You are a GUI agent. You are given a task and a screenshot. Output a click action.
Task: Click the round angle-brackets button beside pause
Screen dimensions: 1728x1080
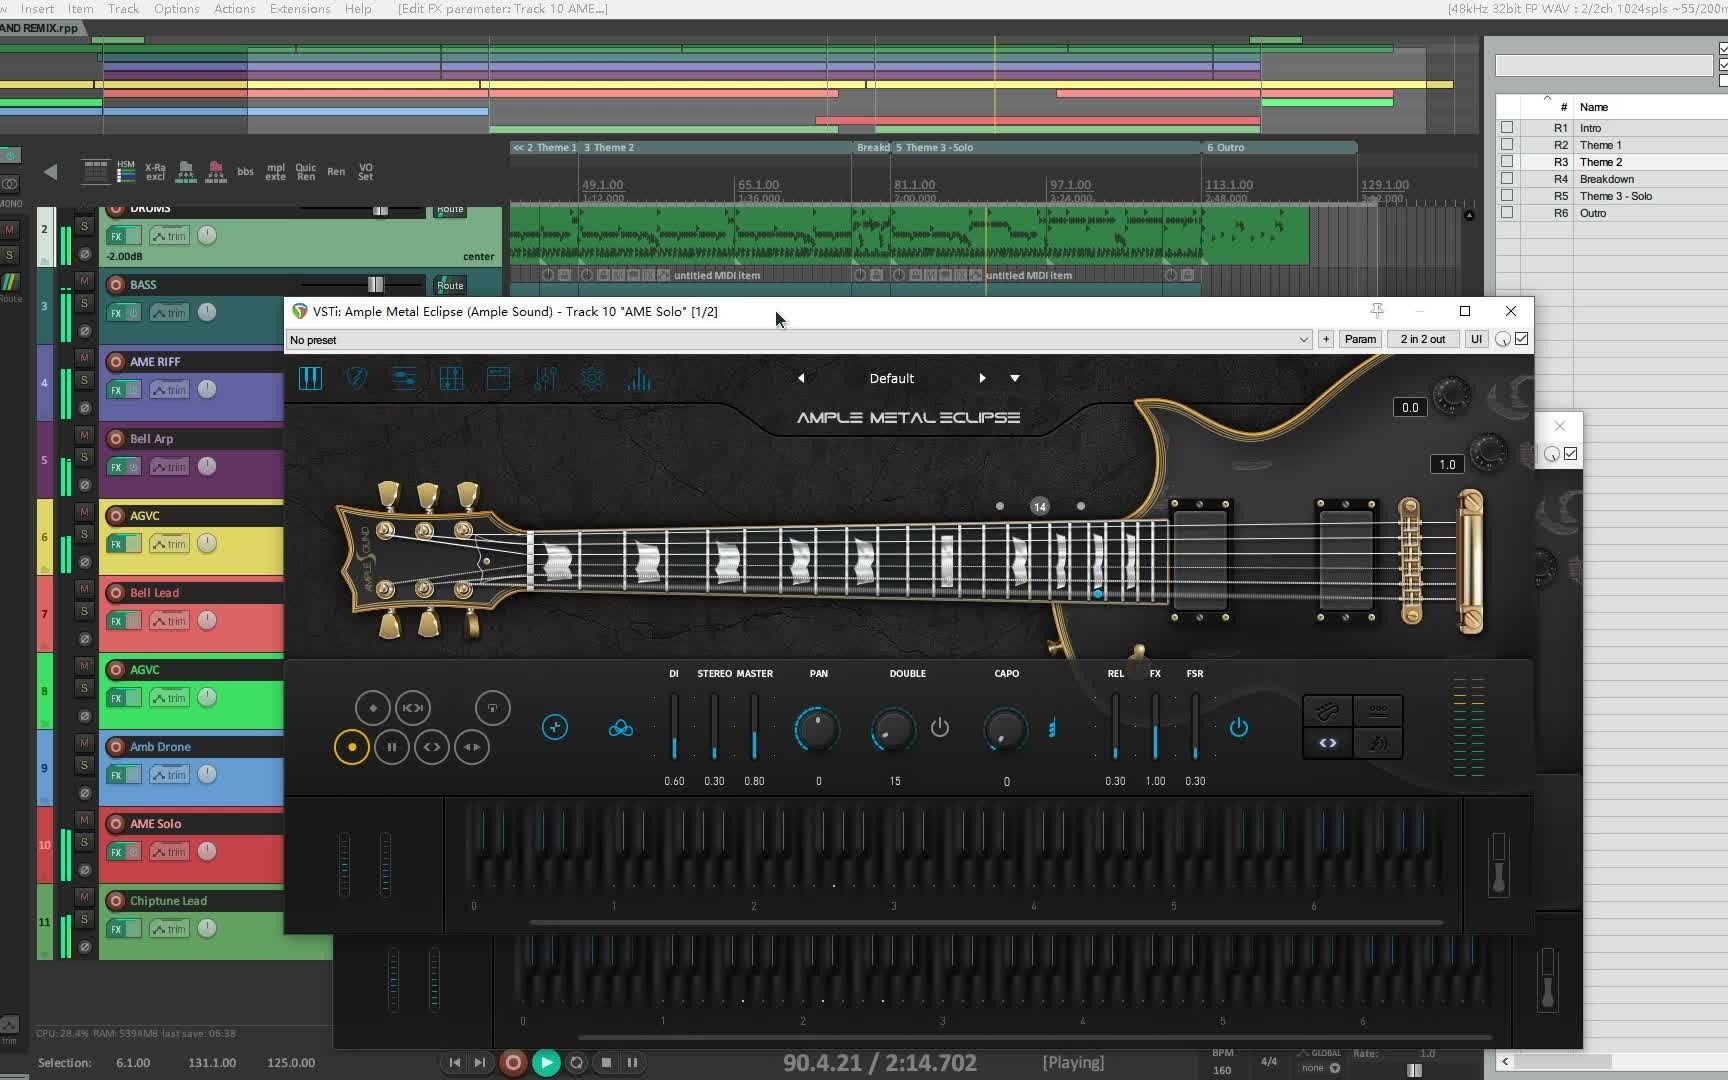(432, 747)
